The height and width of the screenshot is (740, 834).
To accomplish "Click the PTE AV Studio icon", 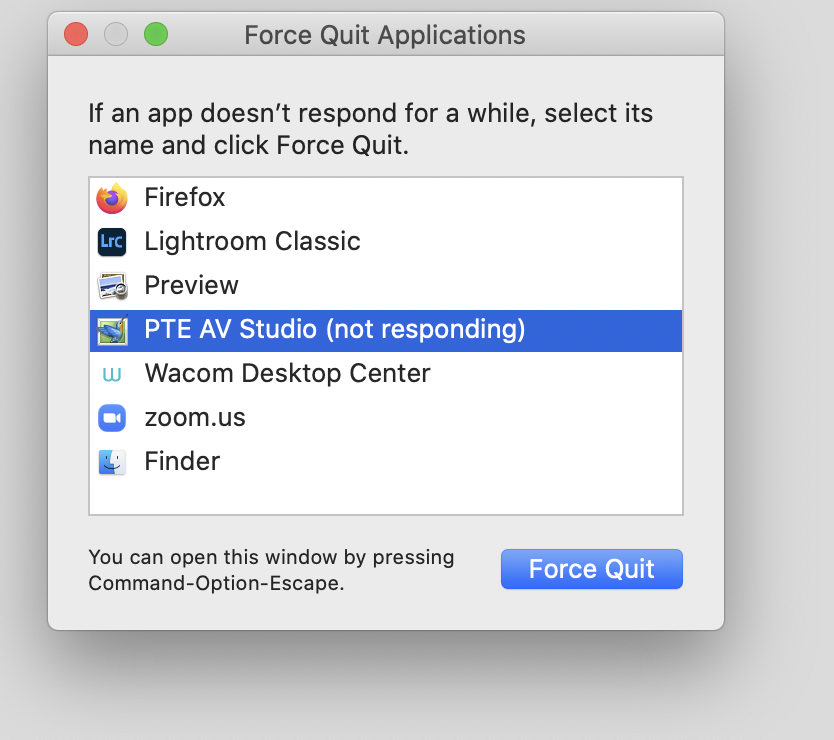I will pos(112,330).
